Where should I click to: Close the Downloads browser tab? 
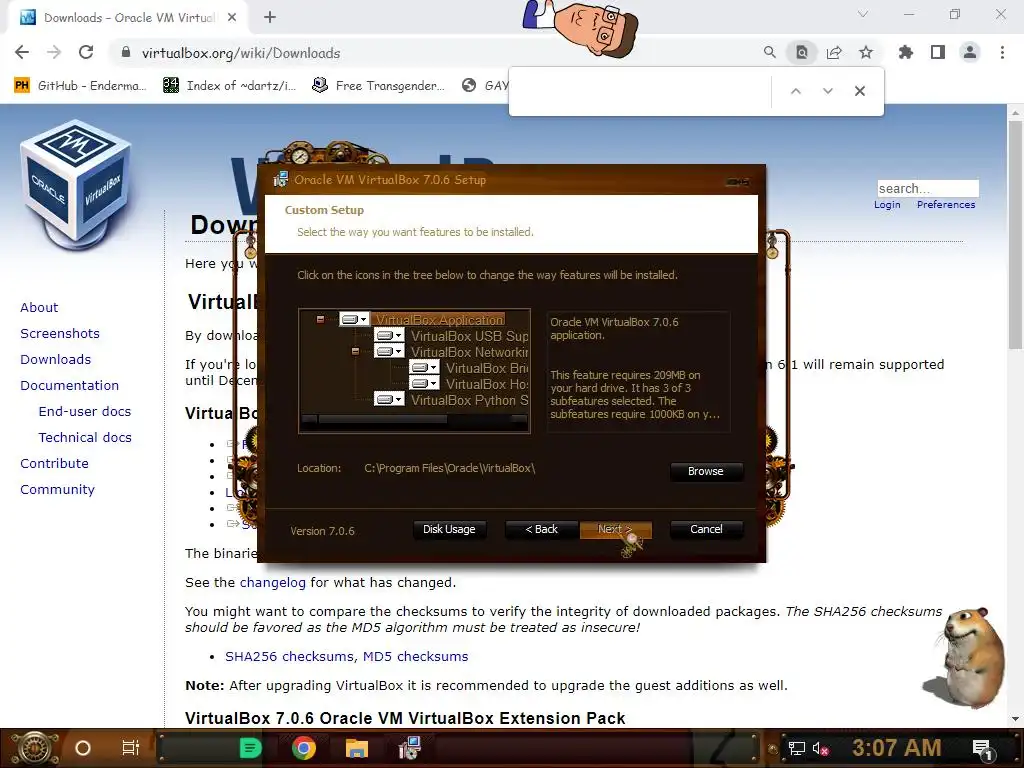(232, 18)
